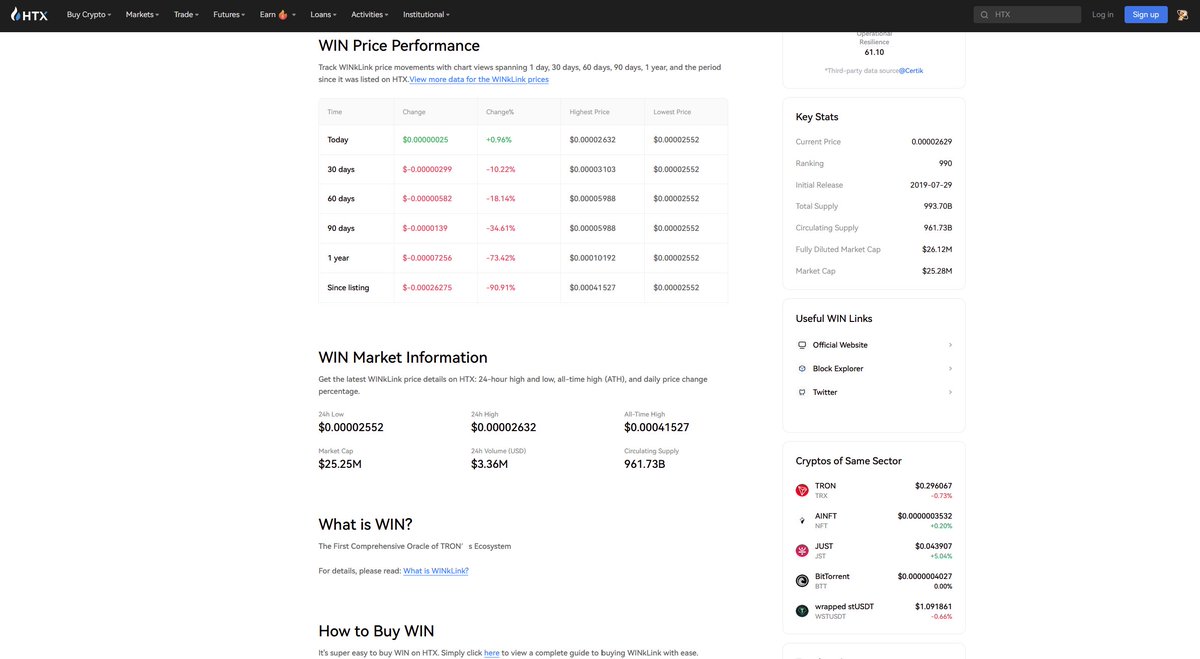Click the AINFT name in Same Sector

pyautogui.click(x=826, y=516)
